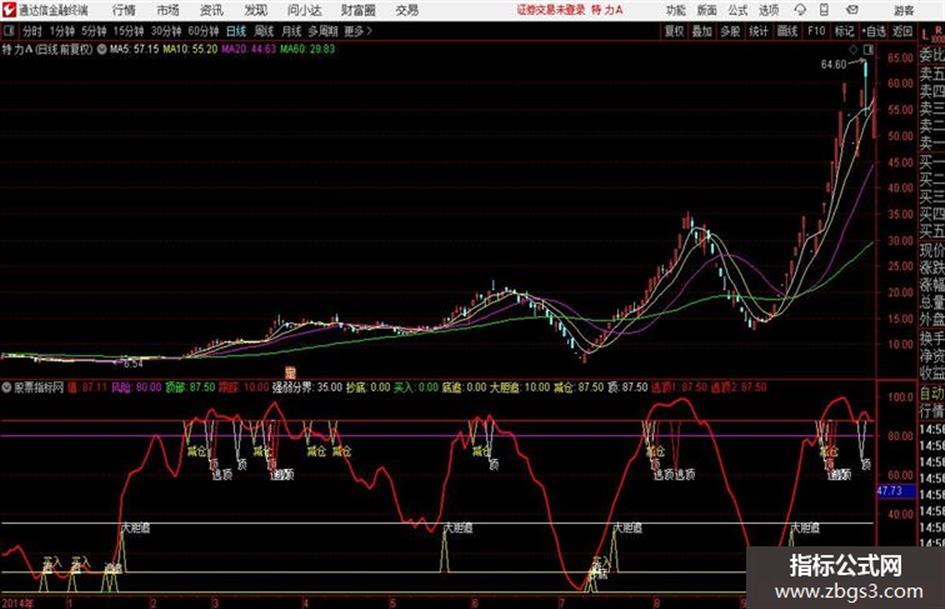The height and width of the screenshot is (609, 945).
Task: Open the 交易 menu
Action: 407,10
